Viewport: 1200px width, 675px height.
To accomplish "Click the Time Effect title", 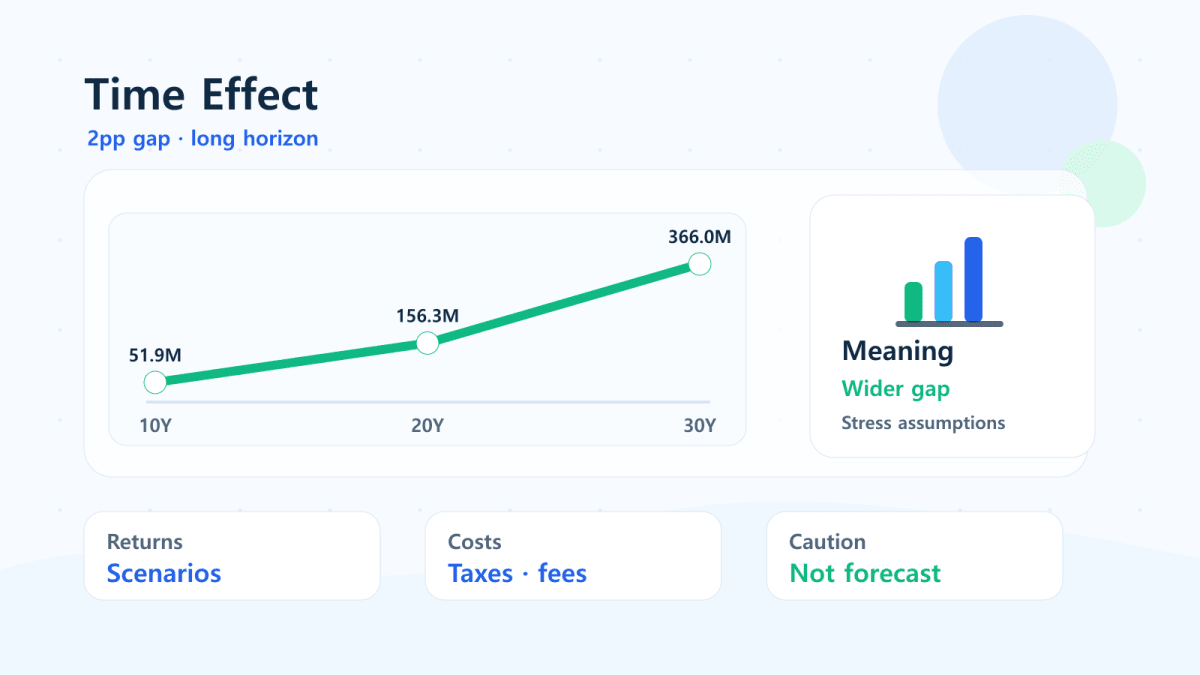I will click(201, 94).
